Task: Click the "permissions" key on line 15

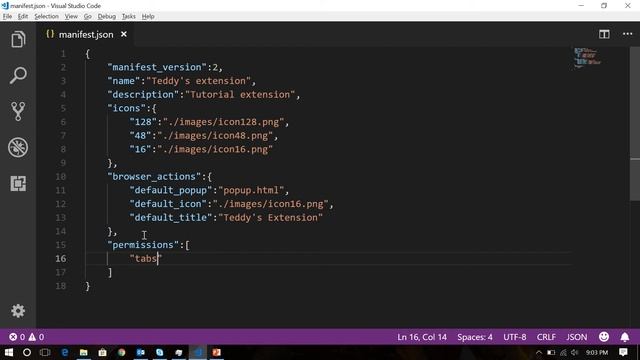Action: [143, 245]
